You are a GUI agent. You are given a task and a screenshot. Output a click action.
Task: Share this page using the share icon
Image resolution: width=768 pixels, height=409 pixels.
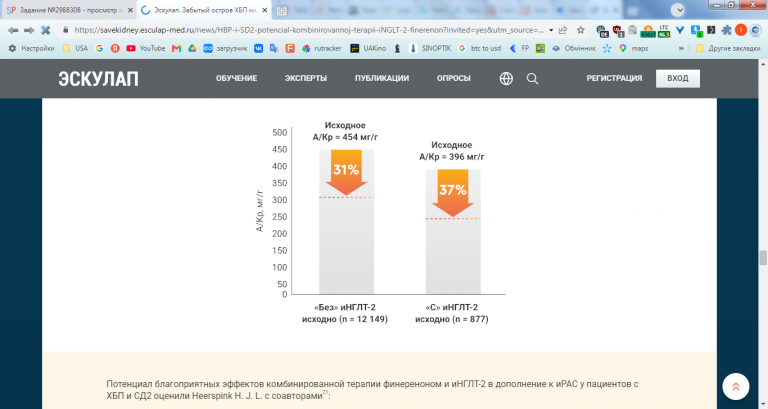point(563,30)
